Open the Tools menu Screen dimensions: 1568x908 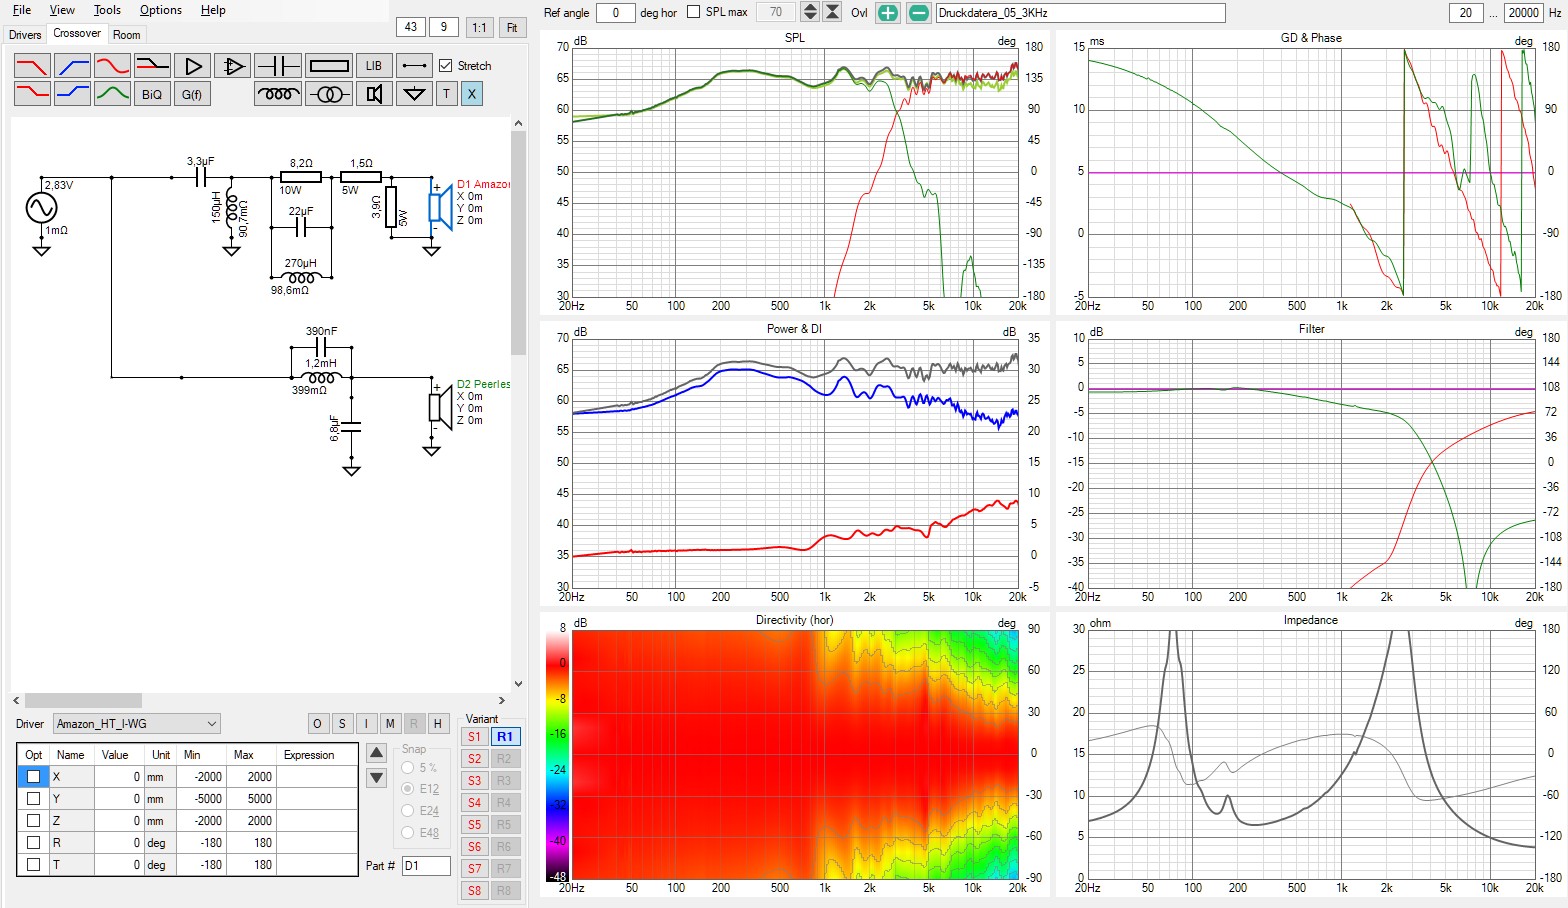click(x=107, y=10)
